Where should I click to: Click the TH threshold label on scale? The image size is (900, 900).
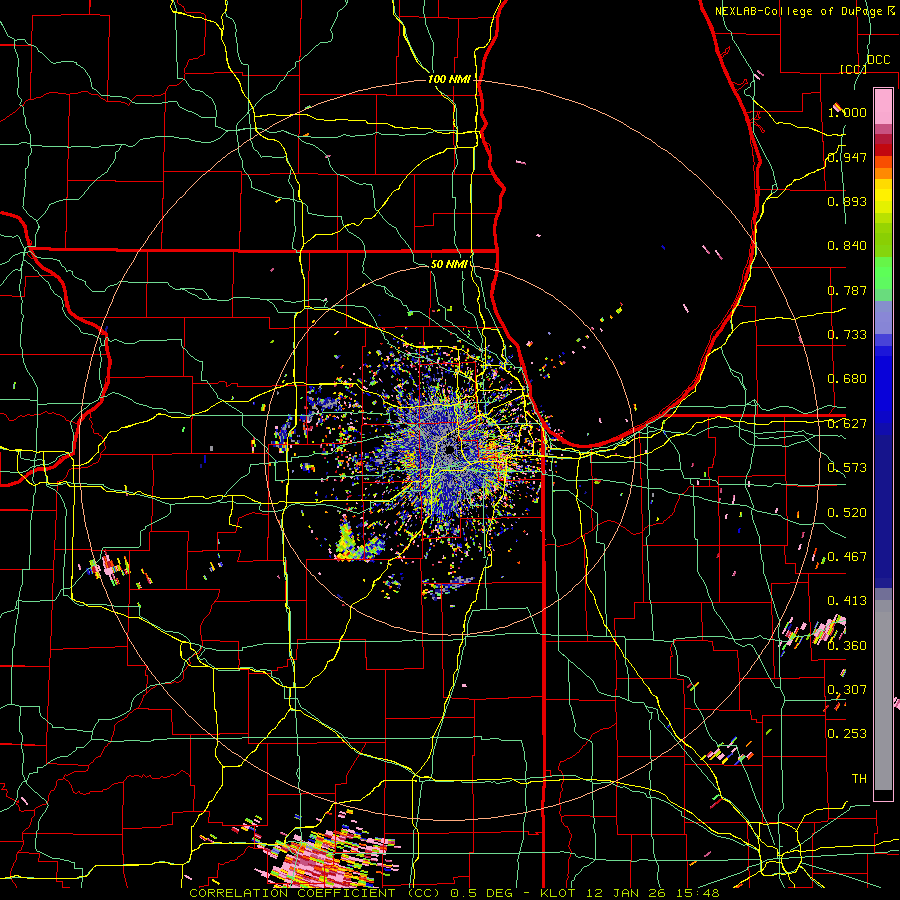pyautogui.click(x=859, y=778)
